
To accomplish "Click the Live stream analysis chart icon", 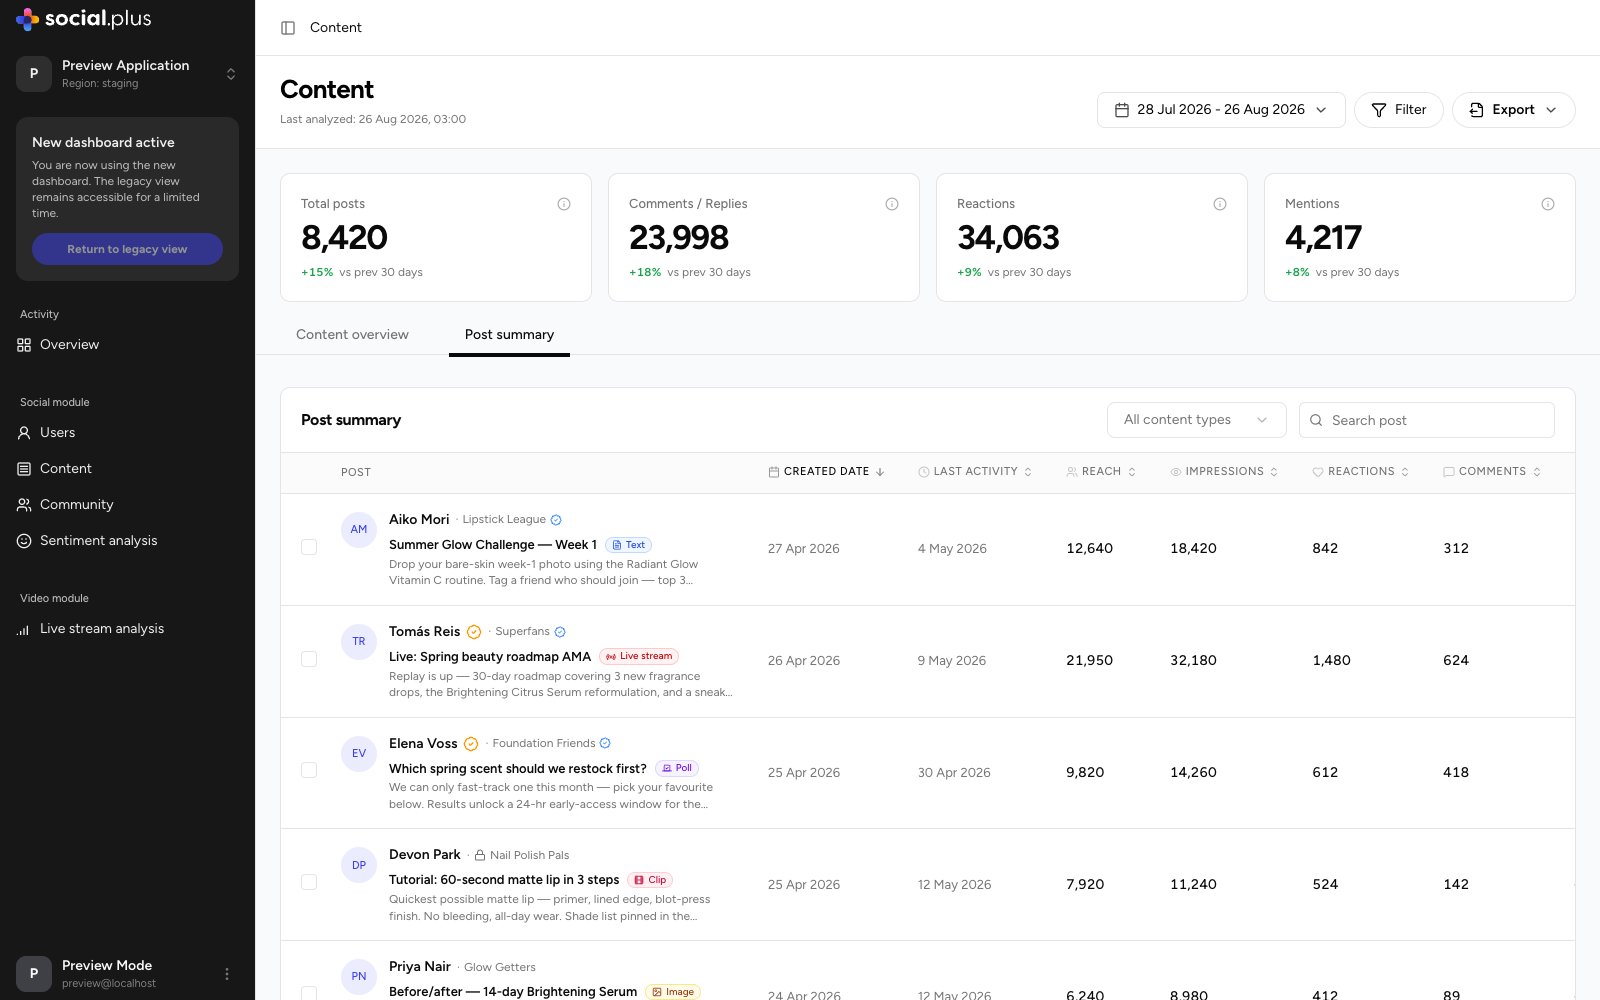I will tap(24, 629).
